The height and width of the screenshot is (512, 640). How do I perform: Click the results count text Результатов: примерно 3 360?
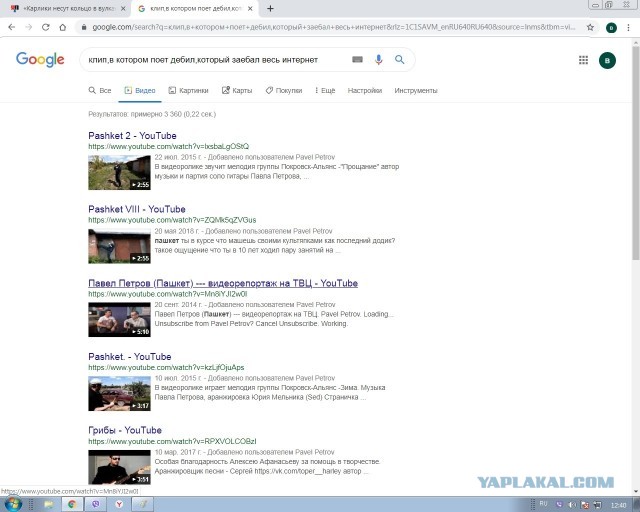(x=152, y=114)
